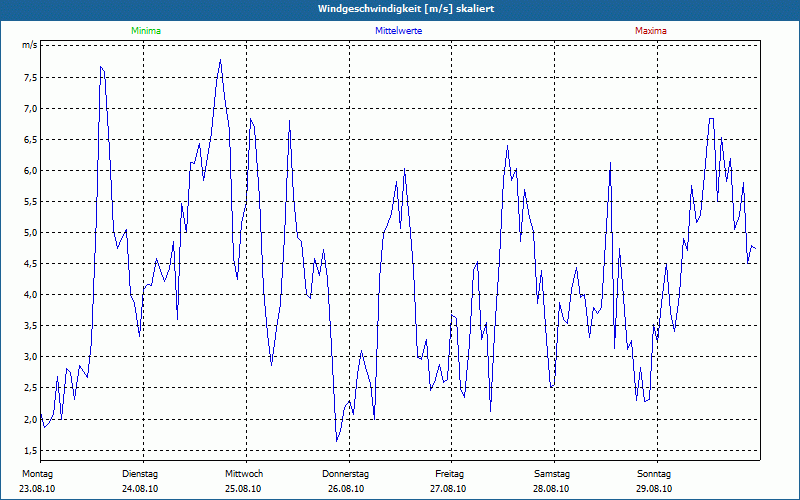This screenshot has width=800, height=500.
Task: Click the 3,0 value on y-axis
Action: 30,357
